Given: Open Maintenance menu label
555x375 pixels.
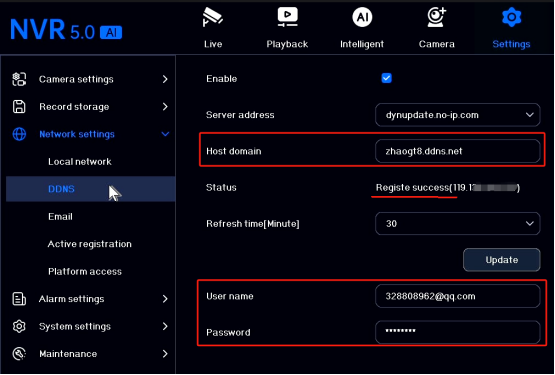Looking at the screenshot, I should [68, 354].
